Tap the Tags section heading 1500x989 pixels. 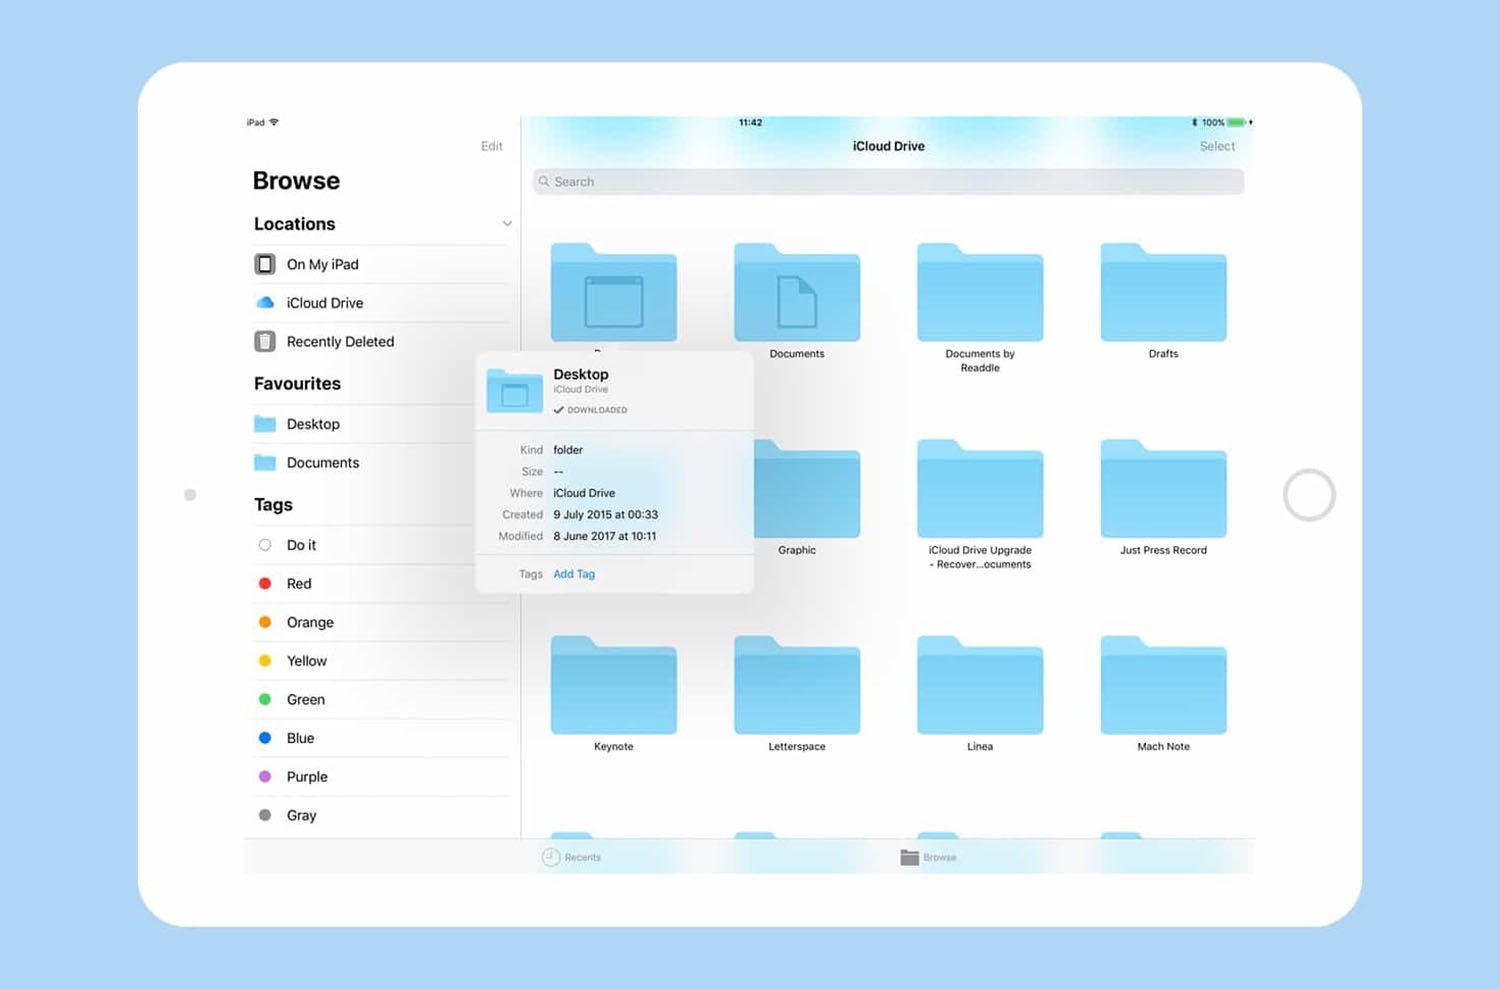(x=273, y=505)
